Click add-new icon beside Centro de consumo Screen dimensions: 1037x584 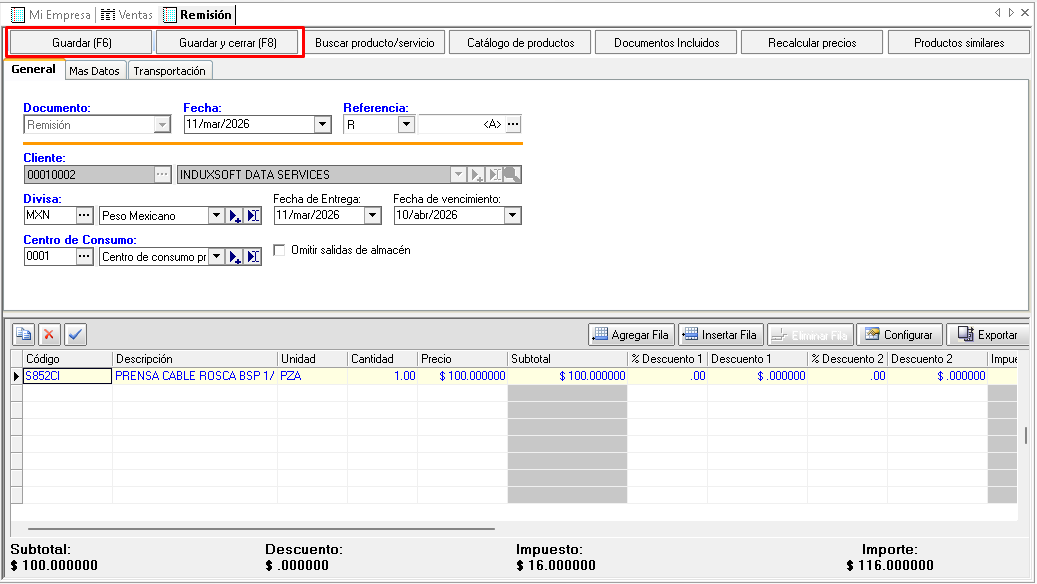(235, 257)
